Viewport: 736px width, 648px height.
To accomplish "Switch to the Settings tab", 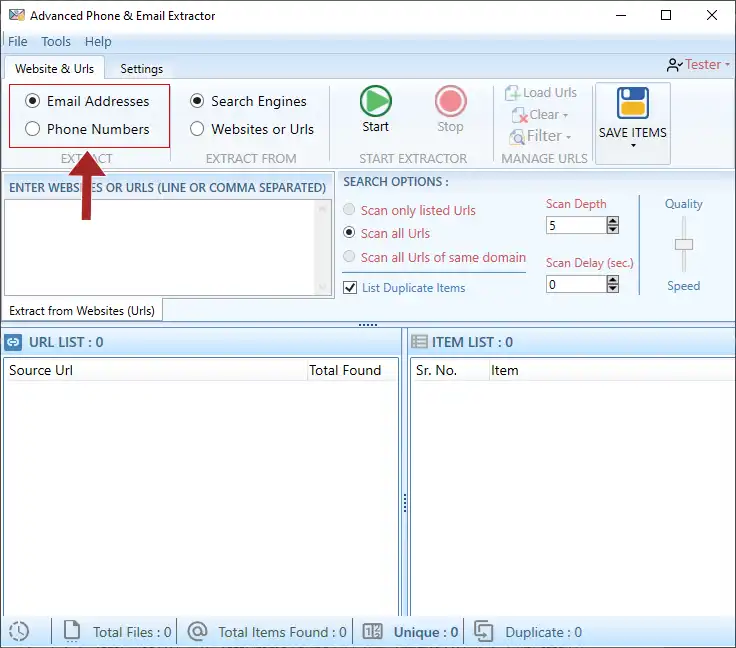I will [142, 69].
